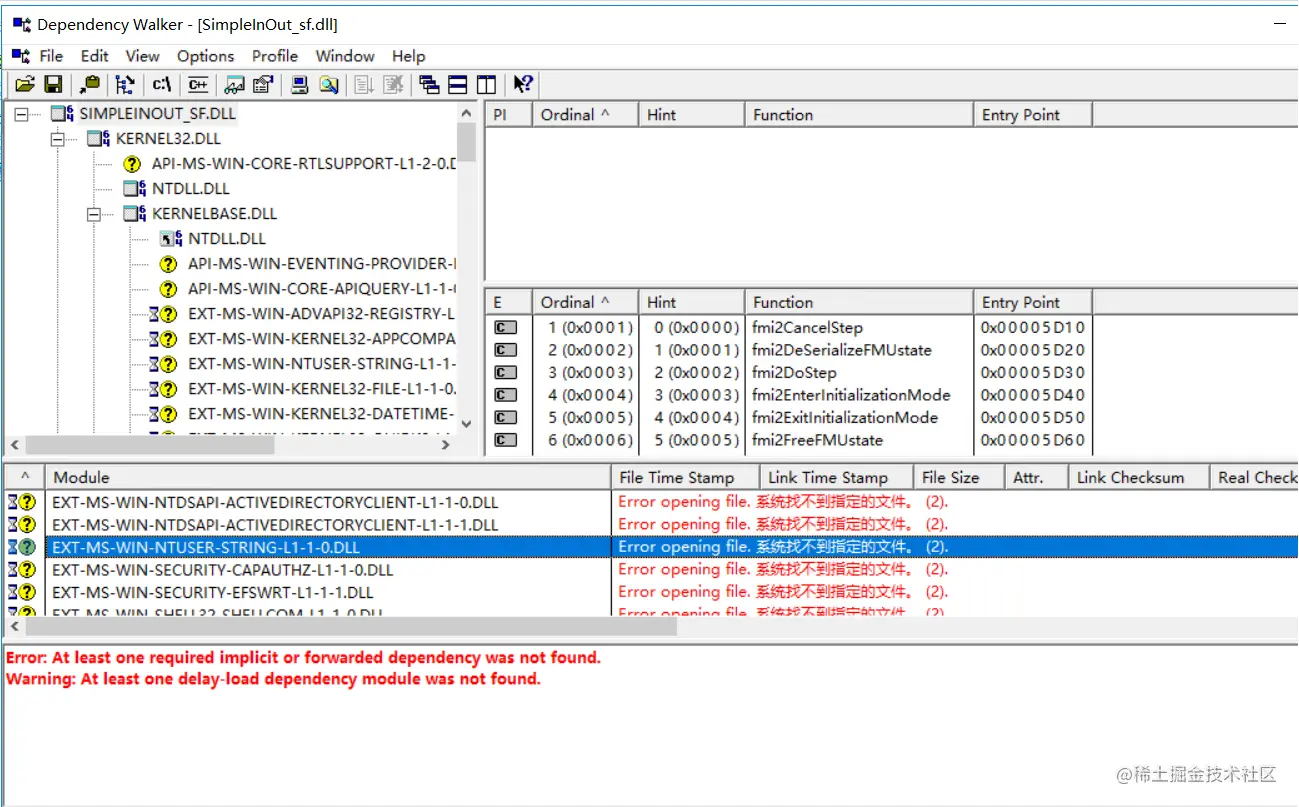Click the Copy toolbar icon

click(x=91, y=85)
